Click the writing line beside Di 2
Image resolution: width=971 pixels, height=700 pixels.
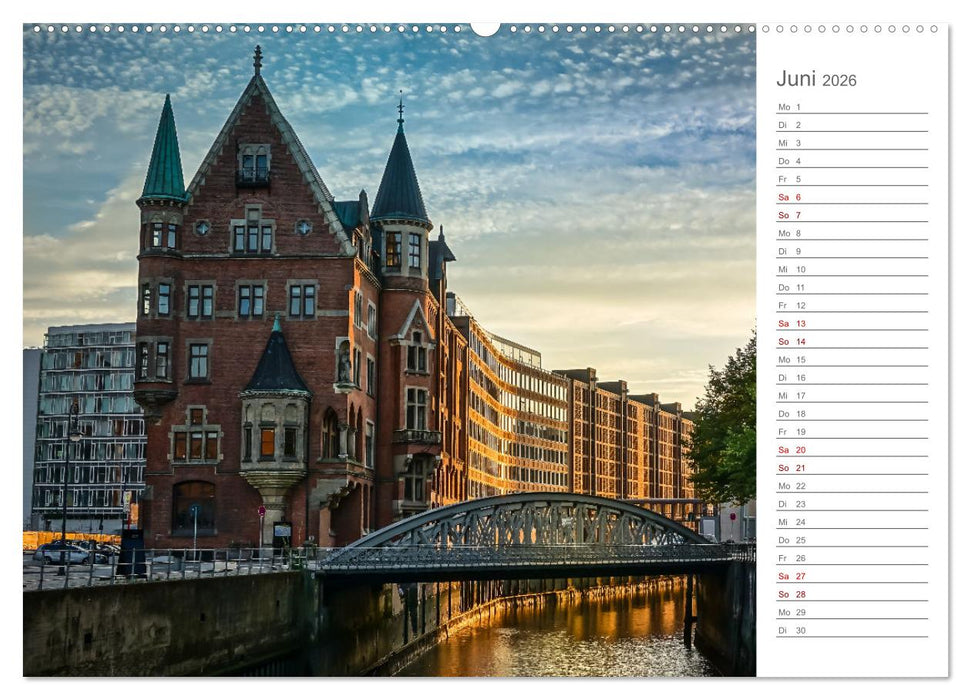point(870,125)
